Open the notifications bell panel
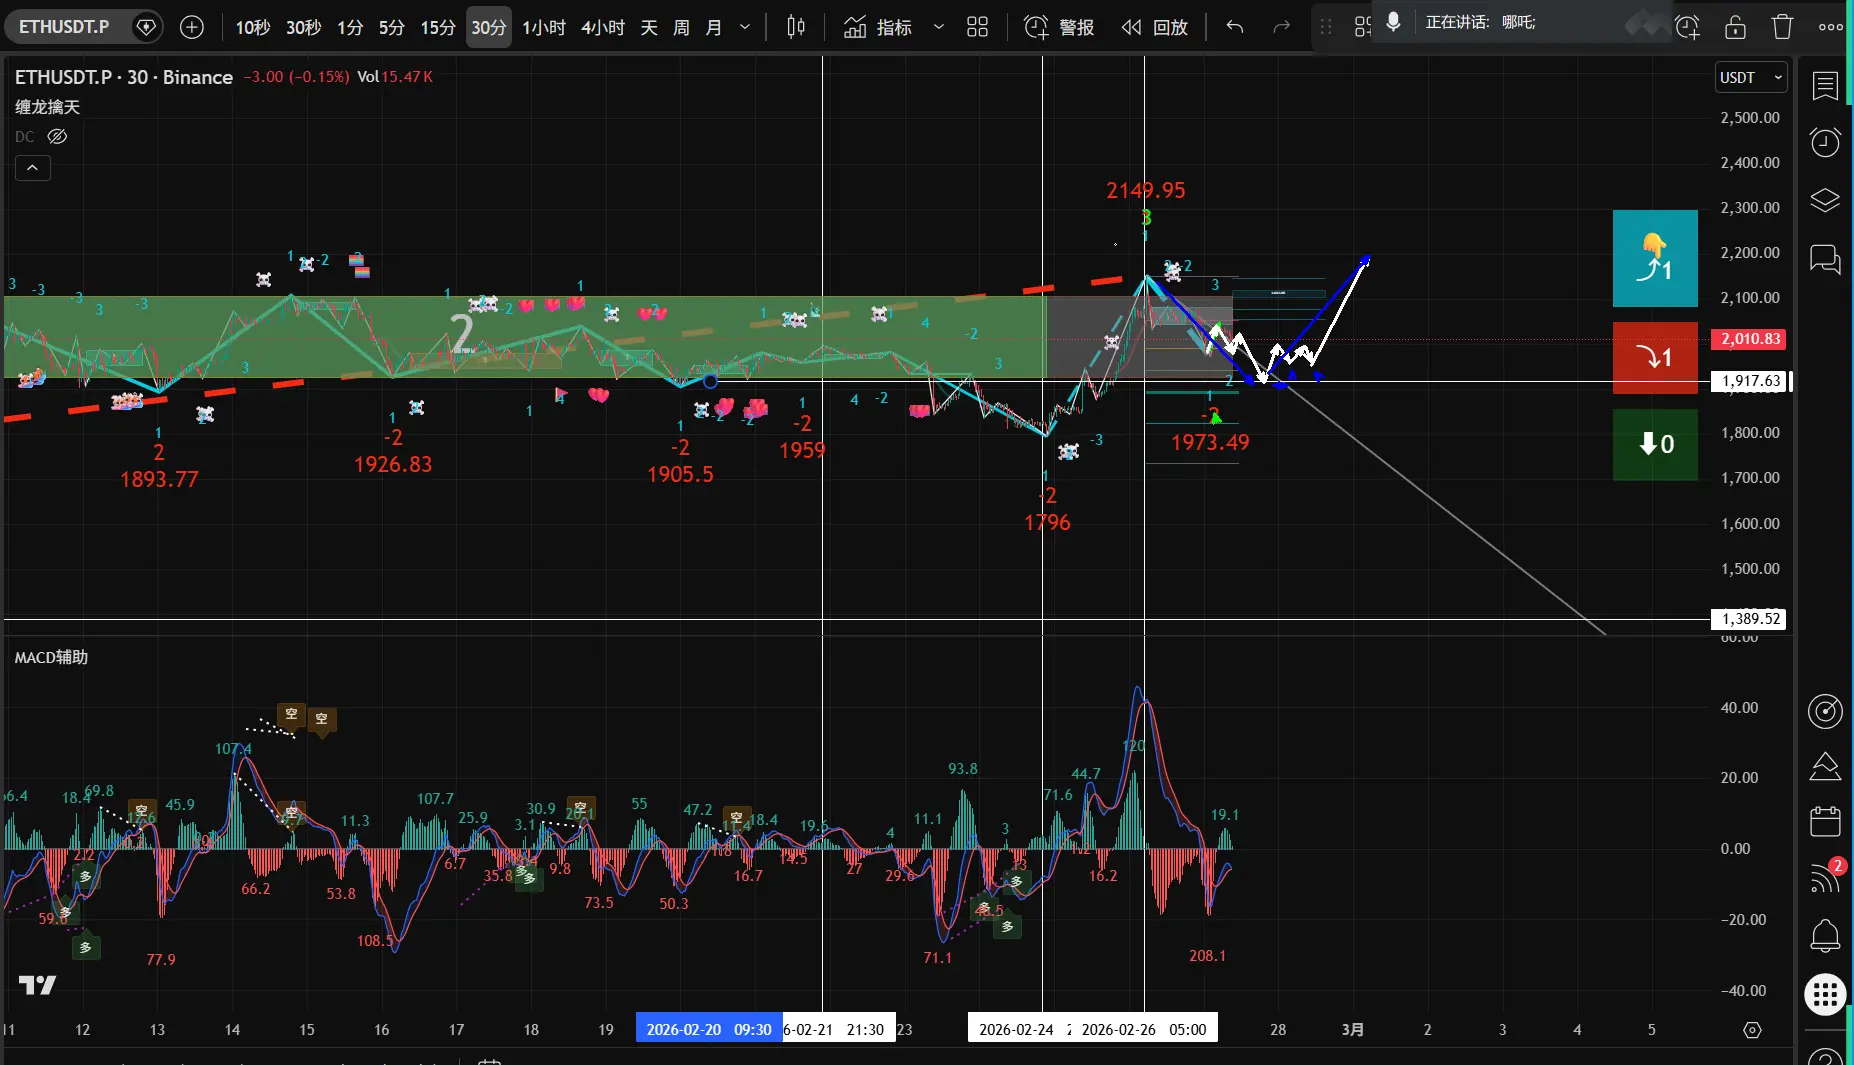Viewport: 1854px width, 1065px height. [1825, 936]
